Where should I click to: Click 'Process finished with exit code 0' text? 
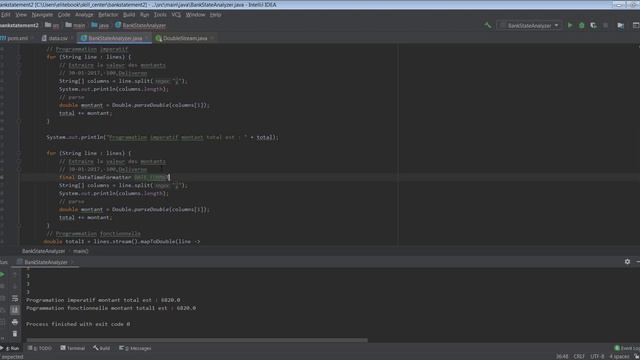(x=78, y=324)
